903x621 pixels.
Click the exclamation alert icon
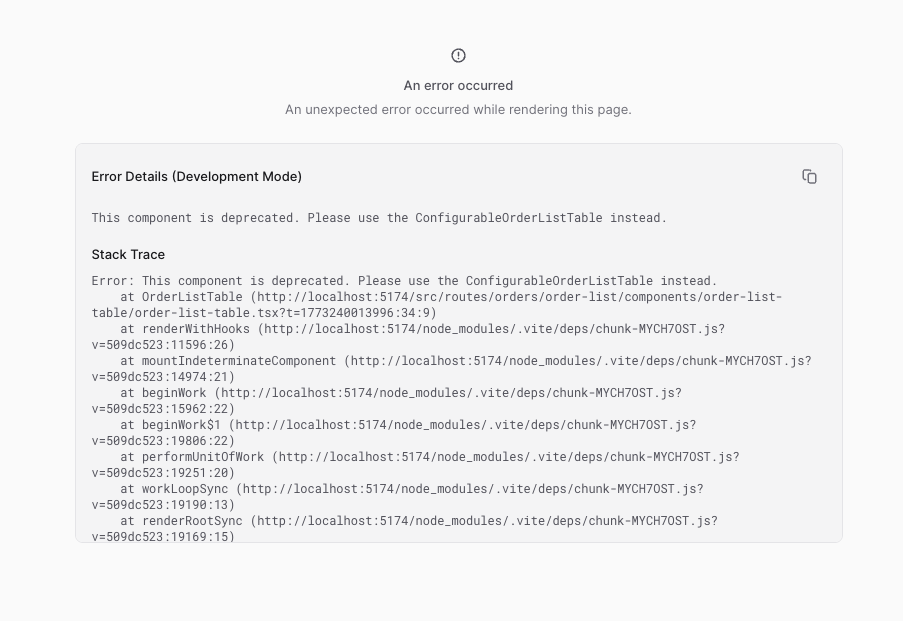click(x=458, y=55)
